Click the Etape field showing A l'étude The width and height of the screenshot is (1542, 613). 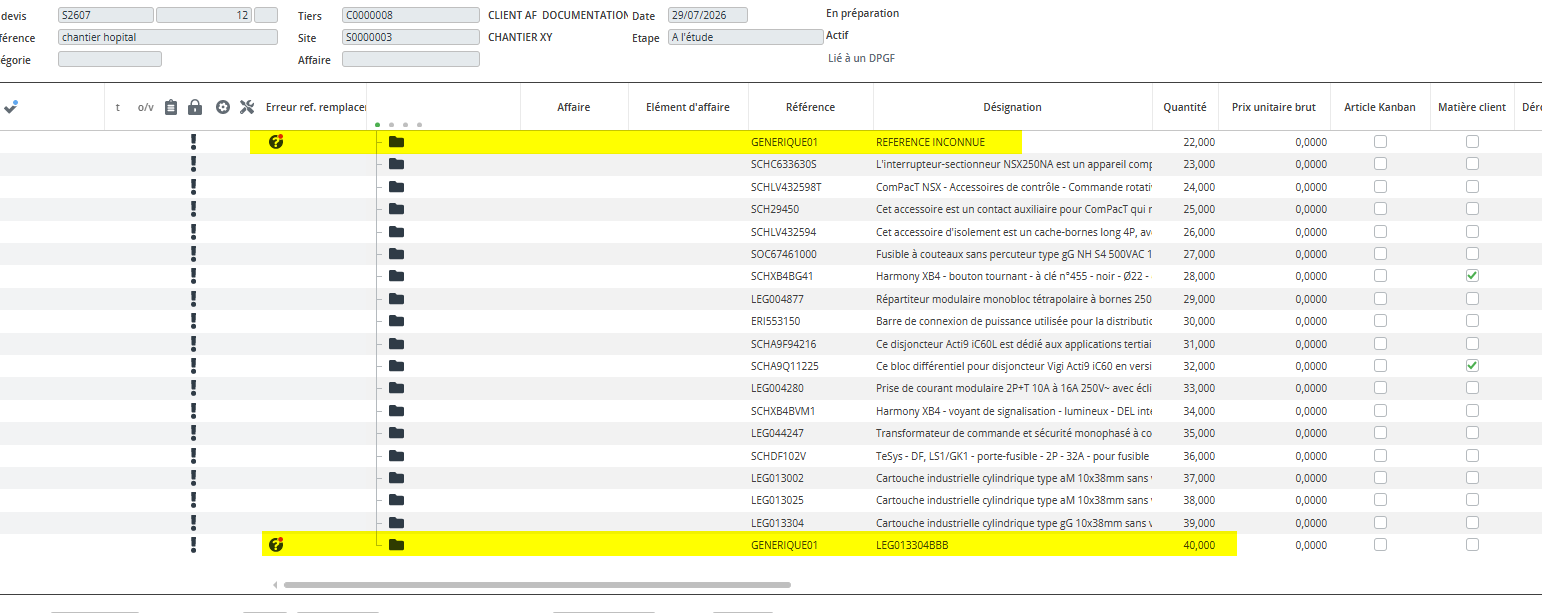click(746, 37)
